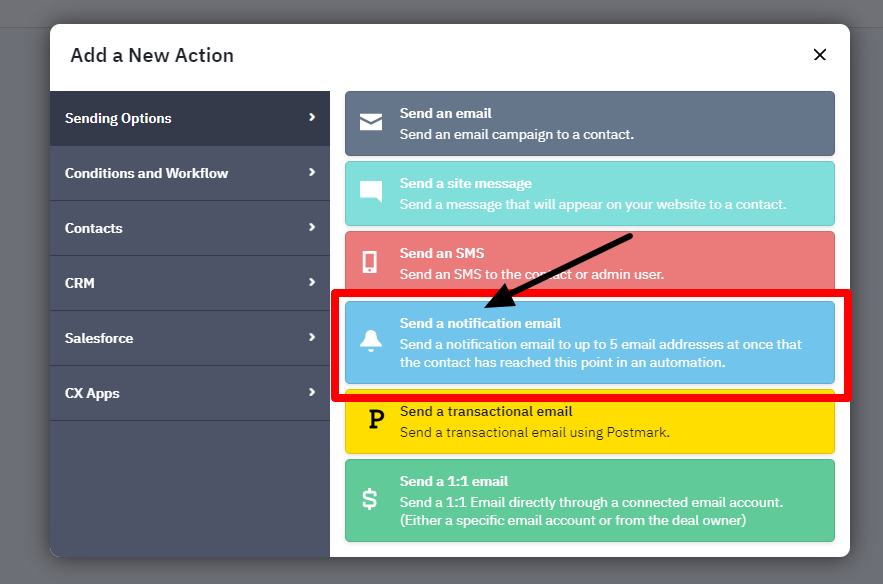Image resolution: width=883 pixels, height=584 pixels.
Task: Click the envelope icon for Send an email
Action: 371,123
